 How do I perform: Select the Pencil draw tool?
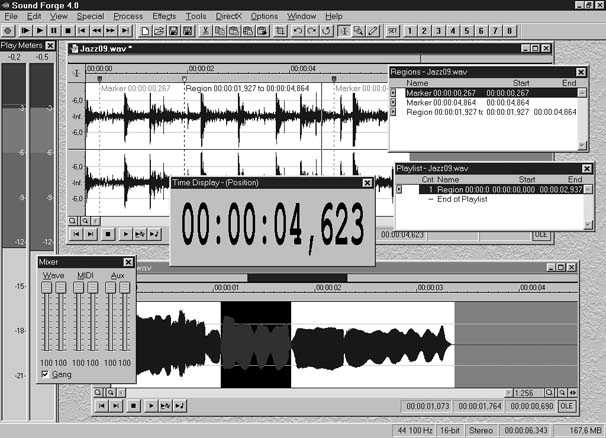(373, 31)
